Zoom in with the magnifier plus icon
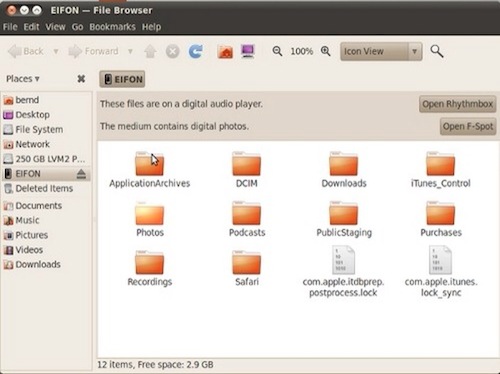 point(326,51)
